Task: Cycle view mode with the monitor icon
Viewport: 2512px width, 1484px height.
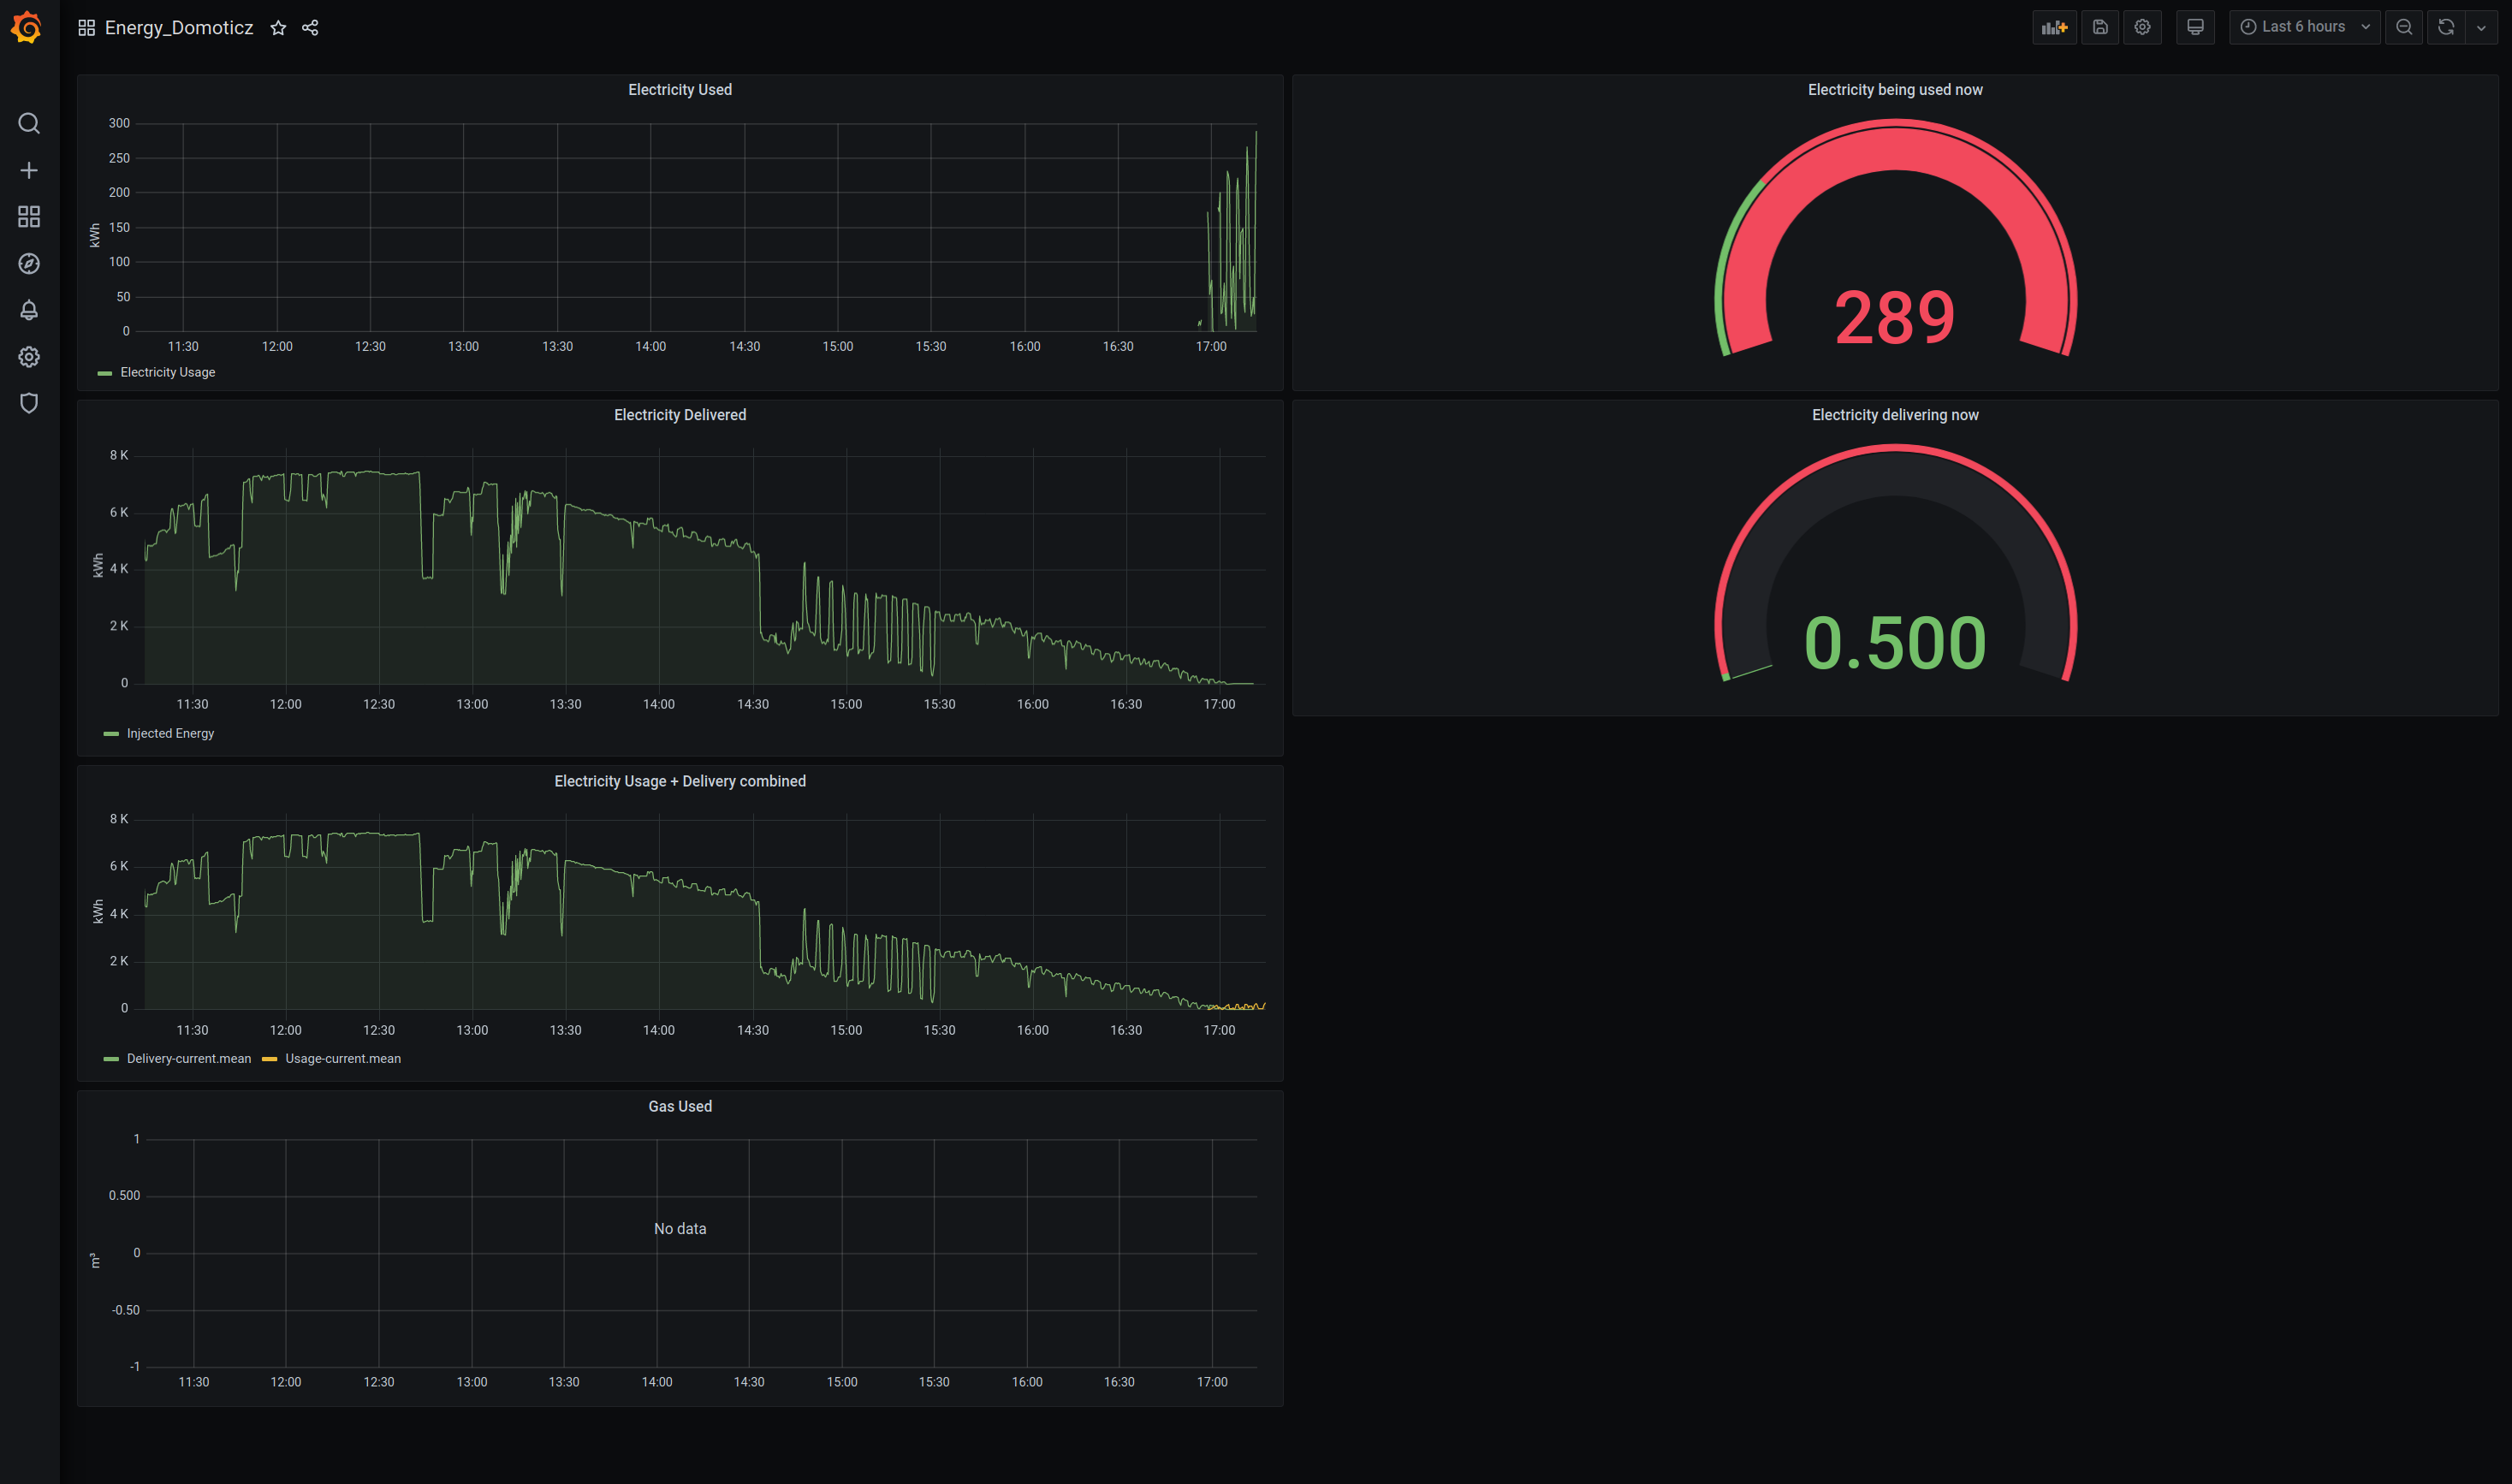Action: coord(2195,27)
